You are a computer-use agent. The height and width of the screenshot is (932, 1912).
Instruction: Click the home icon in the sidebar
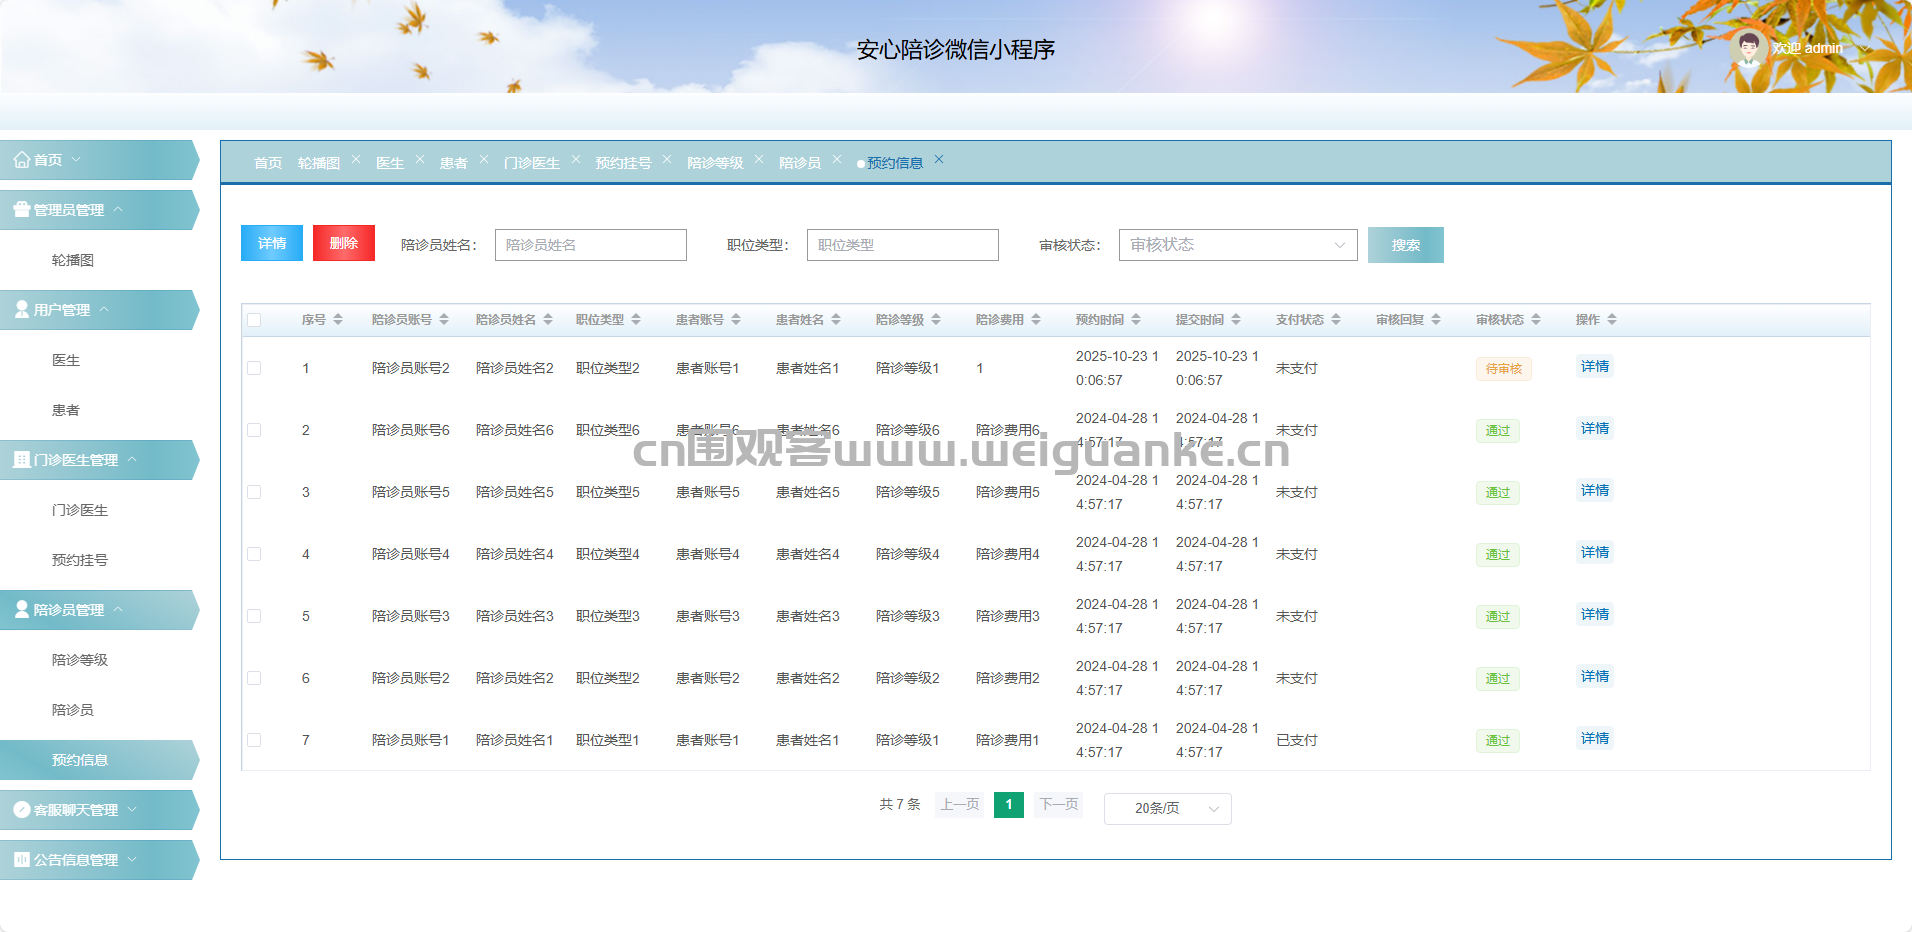(x=21, y=159)
